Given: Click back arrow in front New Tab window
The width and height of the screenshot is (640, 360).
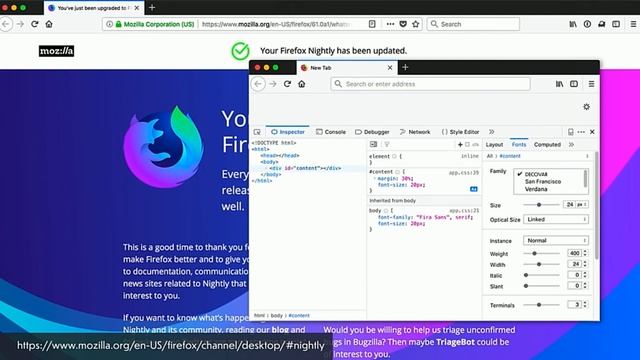Looking at the screenshot, I should 258,84.
